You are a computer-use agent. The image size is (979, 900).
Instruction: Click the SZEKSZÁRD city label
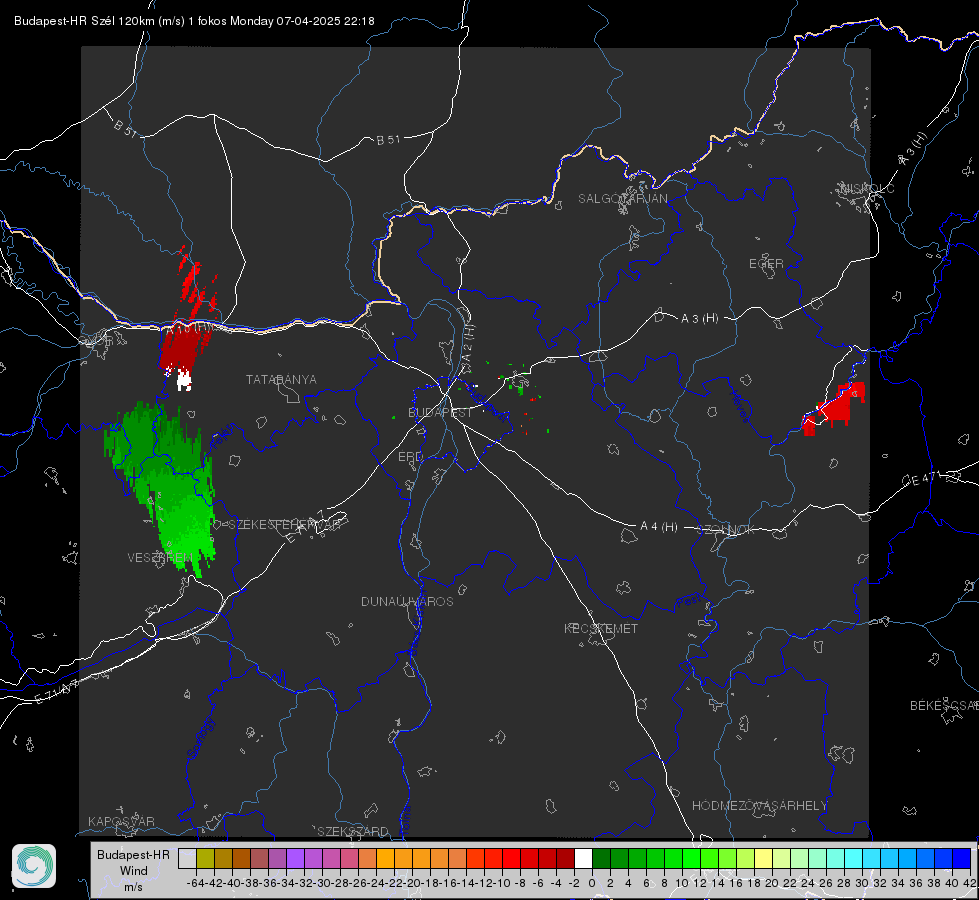tap(352, 831)
